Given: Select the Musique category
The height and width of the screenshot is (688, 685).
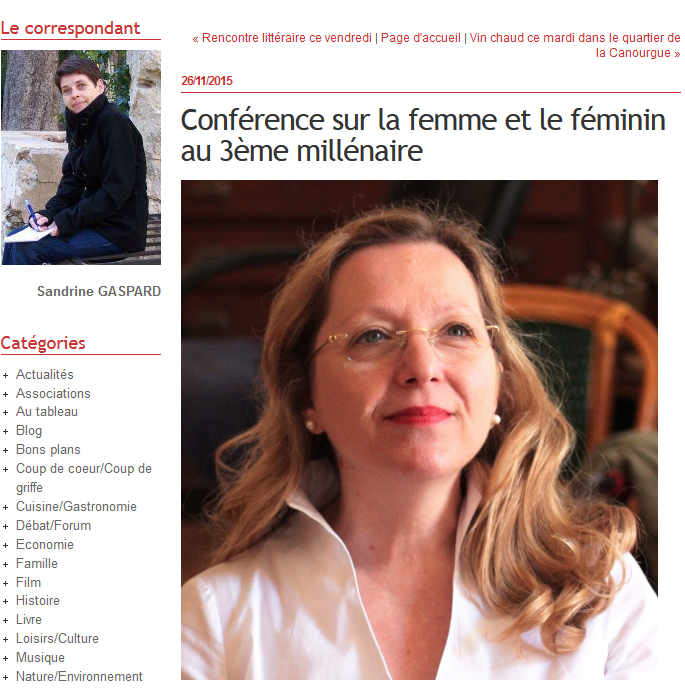Looking at the screenshot, I should pos(40,657).
